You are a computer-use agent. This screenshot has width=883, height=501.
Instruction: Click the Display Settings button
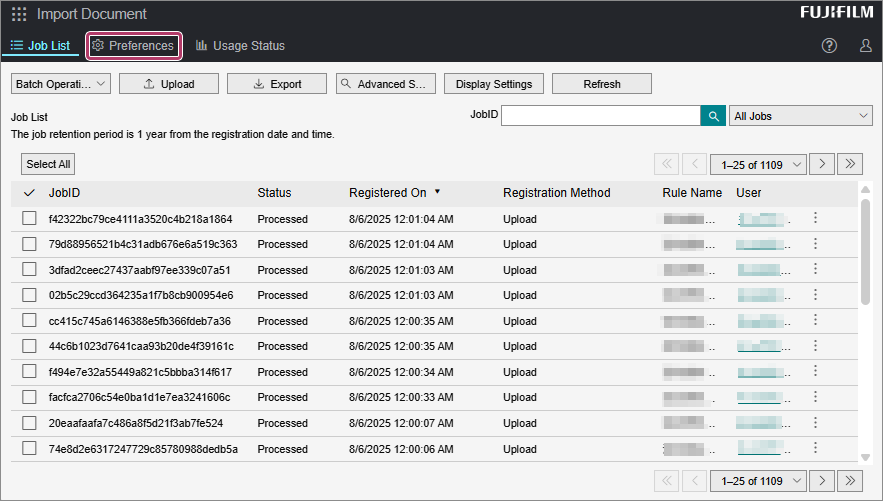point(494,84)
